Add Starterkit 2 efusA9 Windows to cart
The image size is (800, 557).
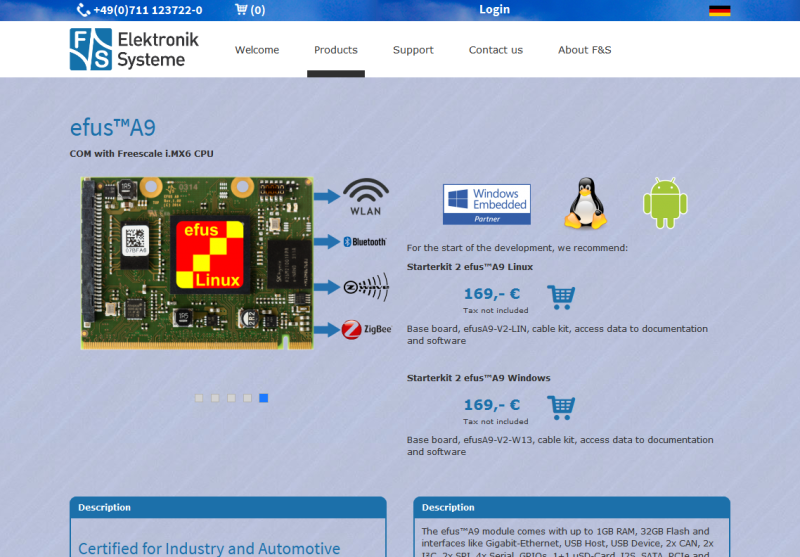tap(561, 408)
